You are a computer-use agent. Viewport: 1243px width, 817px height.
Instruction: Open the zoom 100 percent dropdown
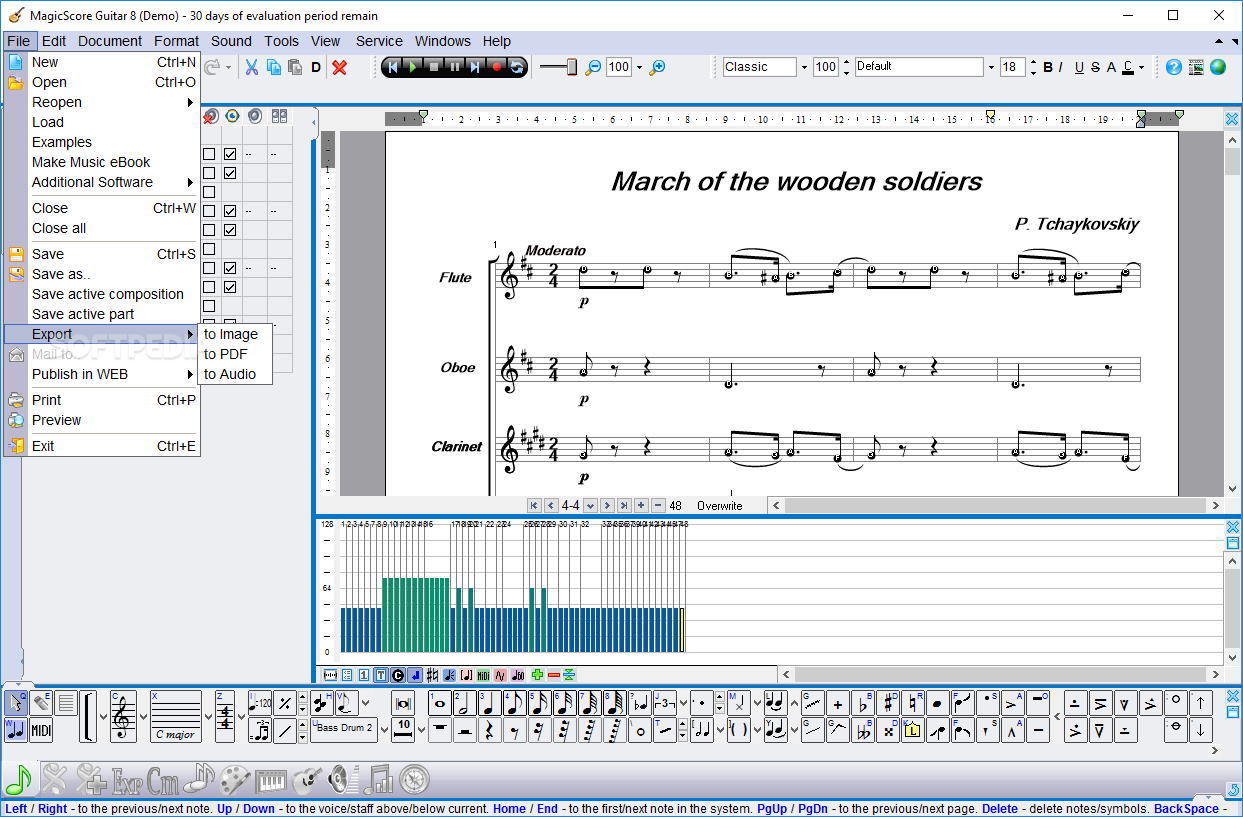click(640, 67)
